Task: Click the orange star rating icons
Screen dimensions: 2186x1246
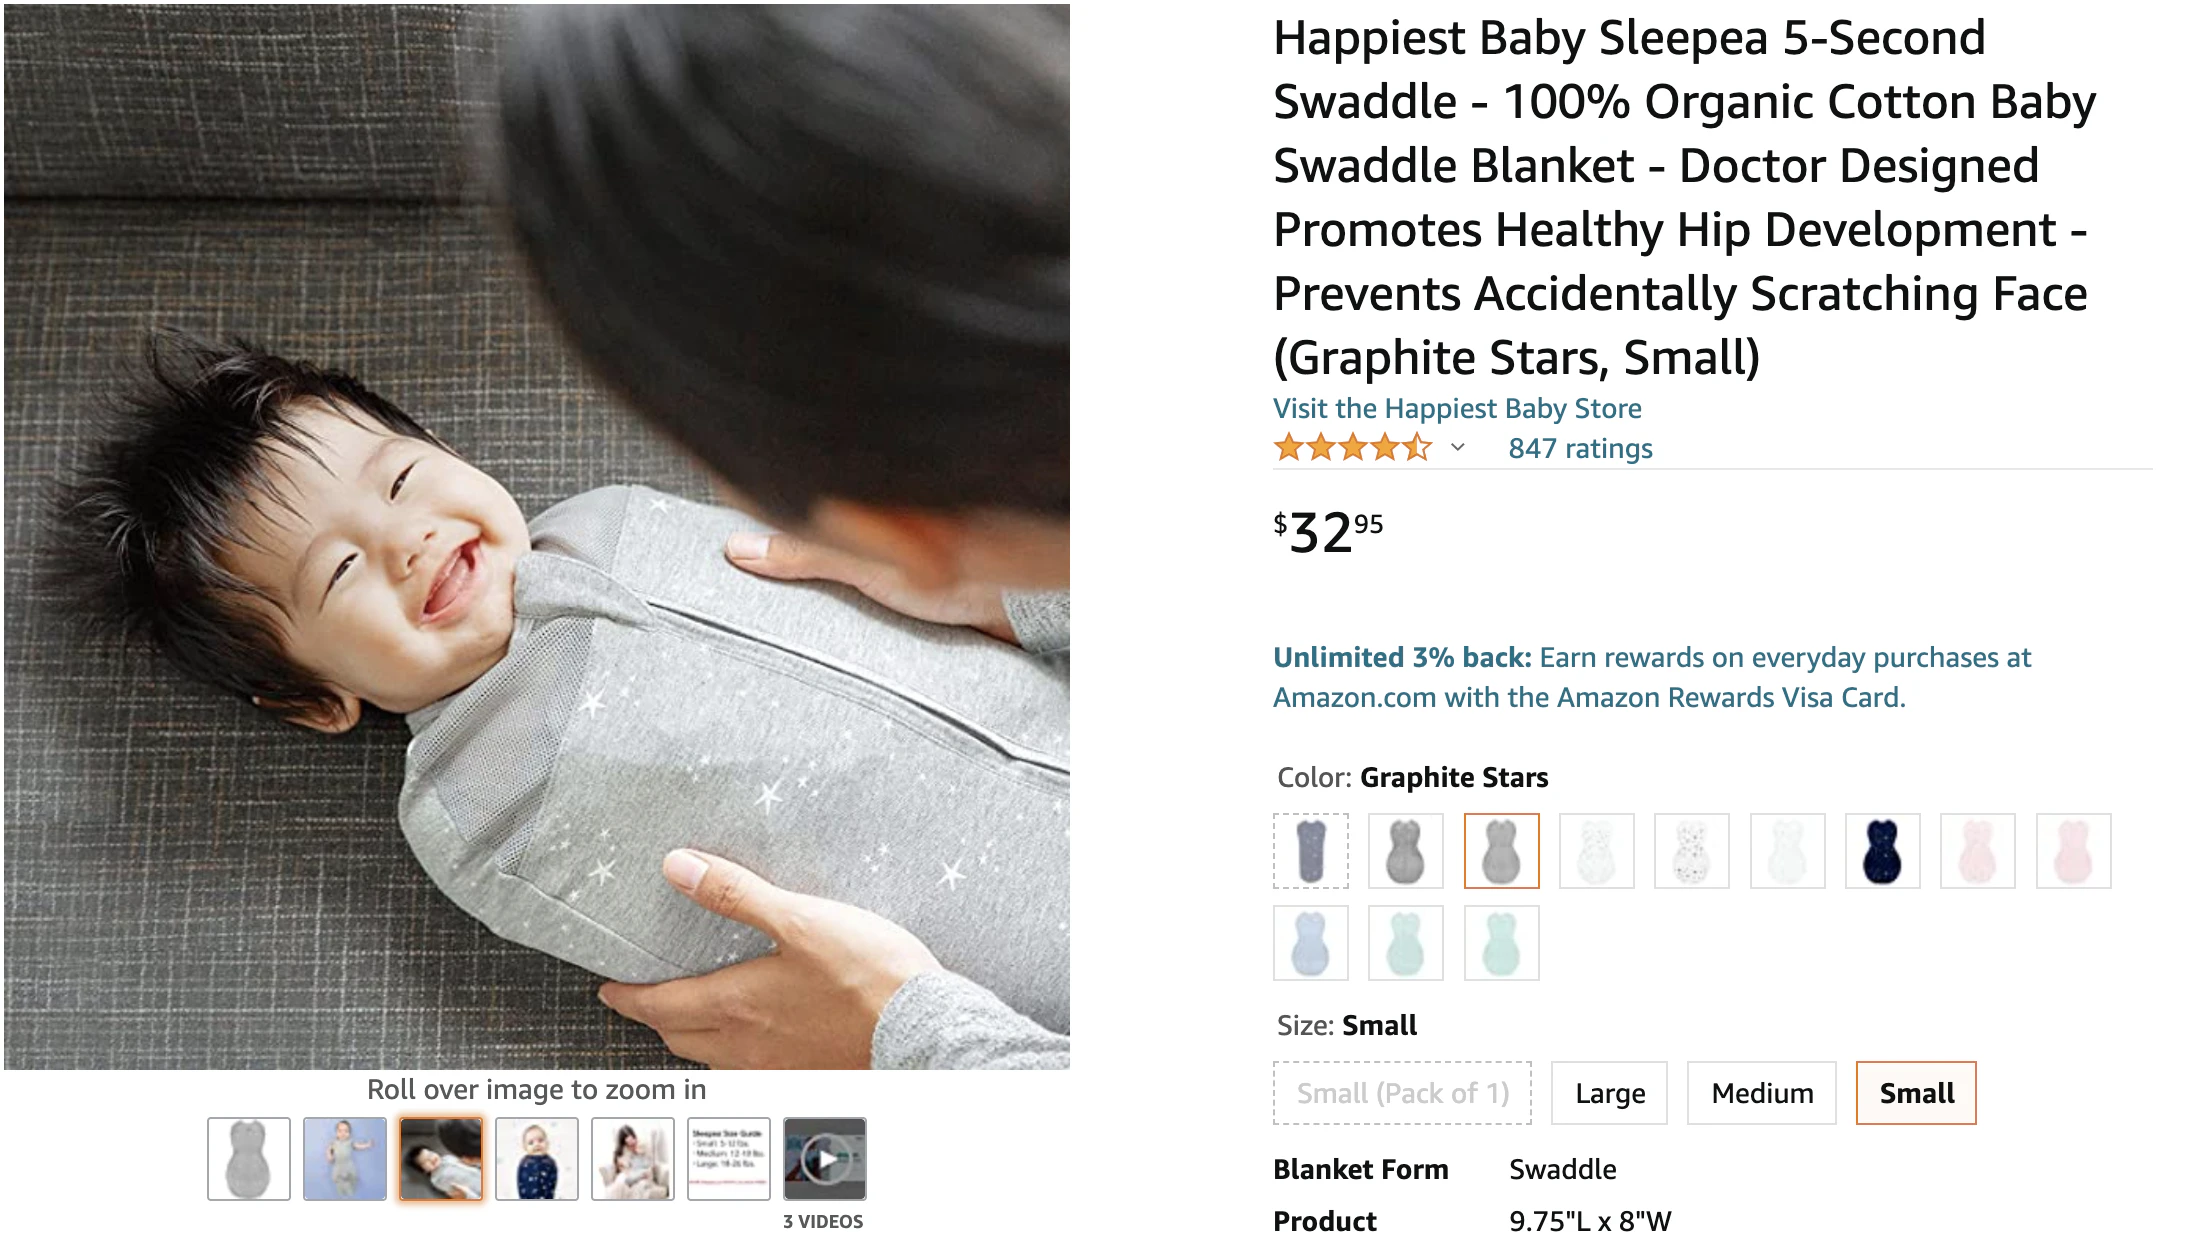Action: click(1353, 447)
